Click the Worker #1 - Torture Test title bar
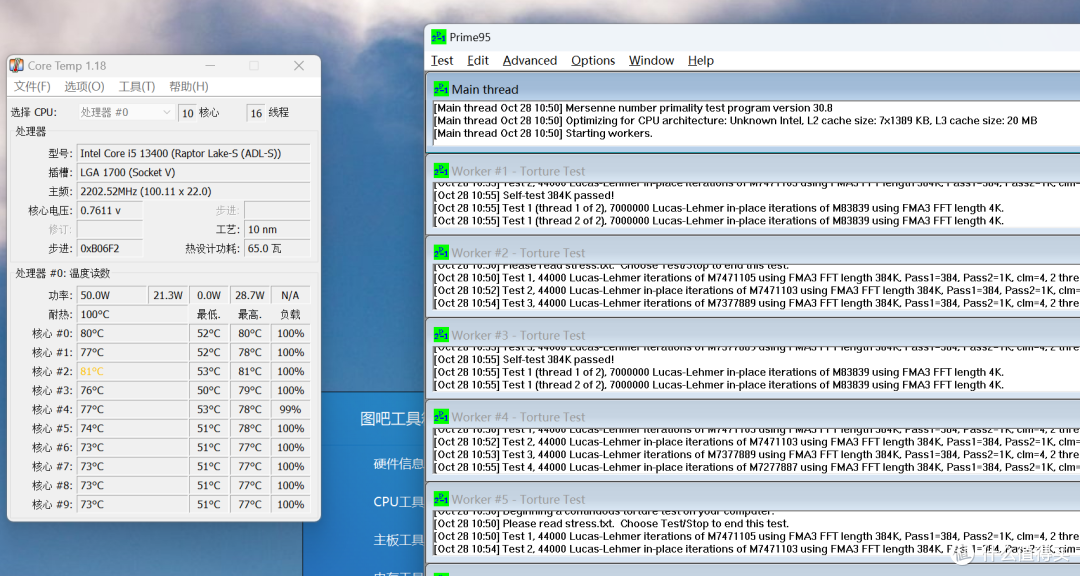This screenshot has width=1080, height=576. 753,171
